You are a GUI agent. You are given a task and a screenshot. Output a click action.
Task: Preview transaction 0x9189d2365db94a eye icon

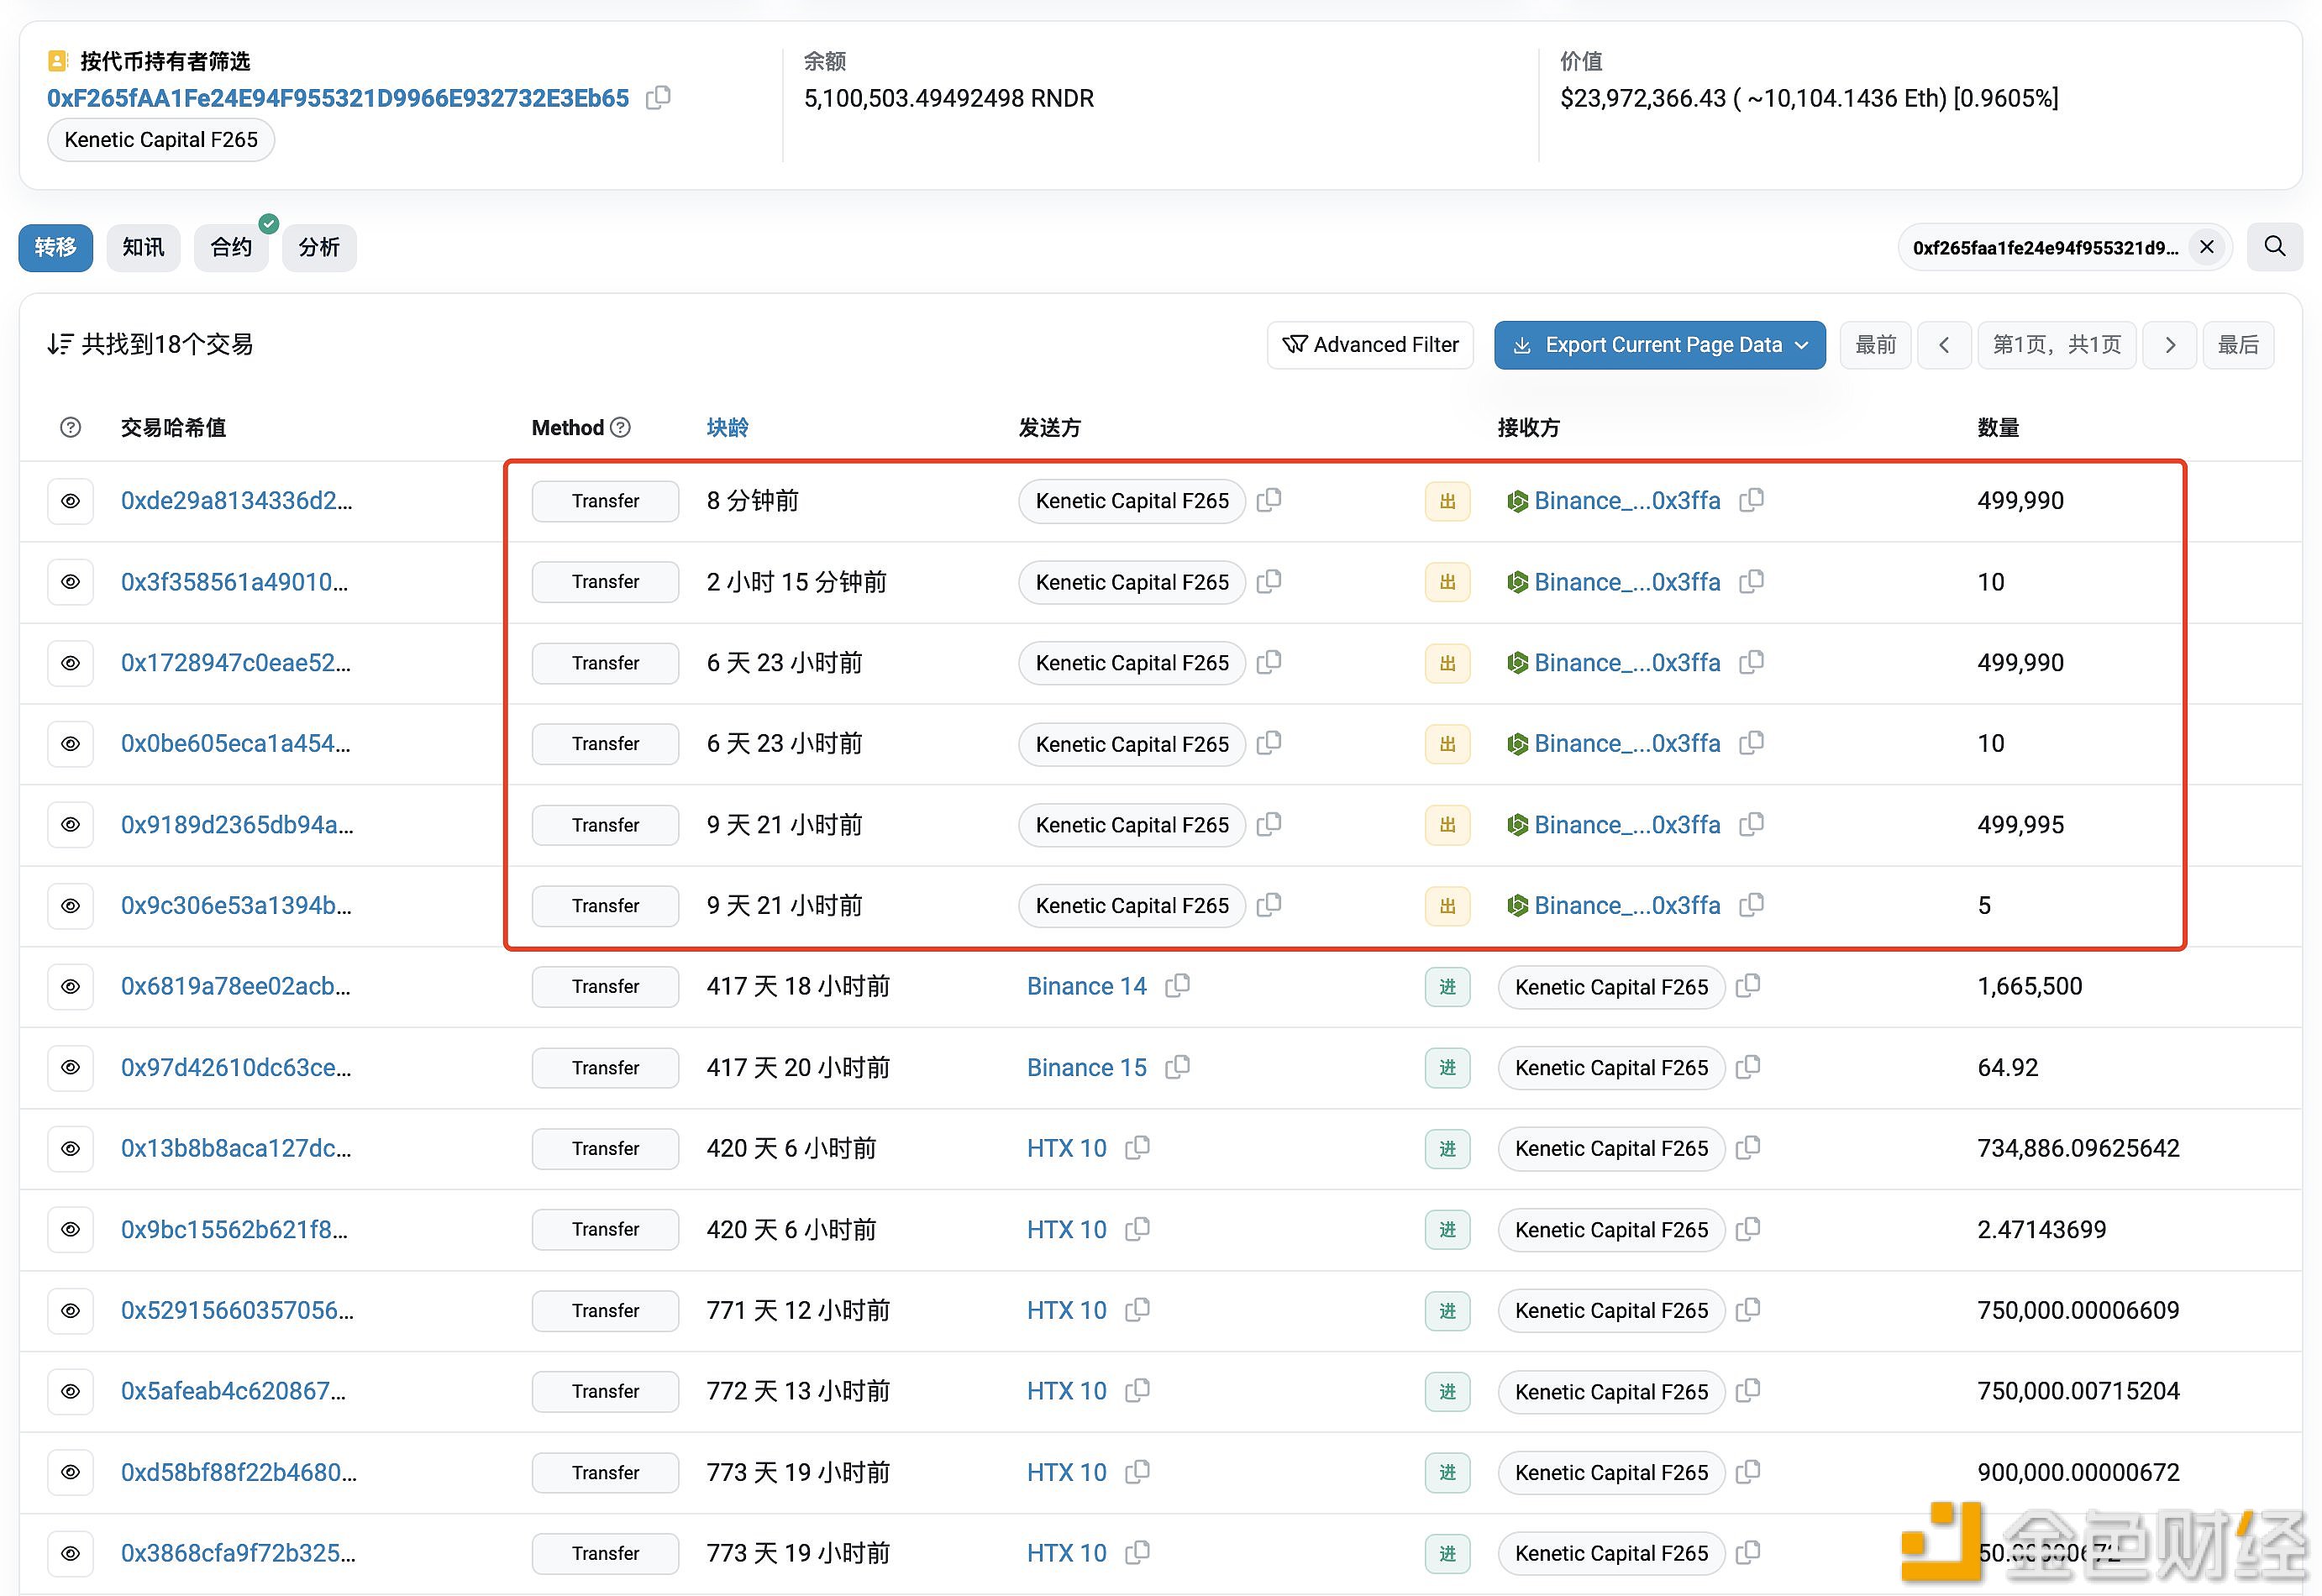[x=70, y=824]
